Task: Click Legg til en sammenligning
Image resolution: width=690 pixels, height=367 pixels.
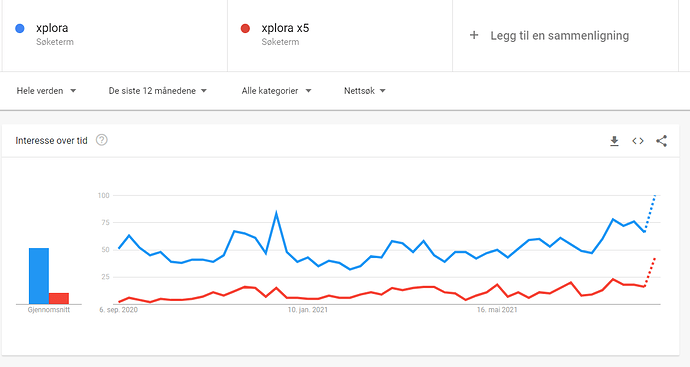Action: [x=560, y=36]
